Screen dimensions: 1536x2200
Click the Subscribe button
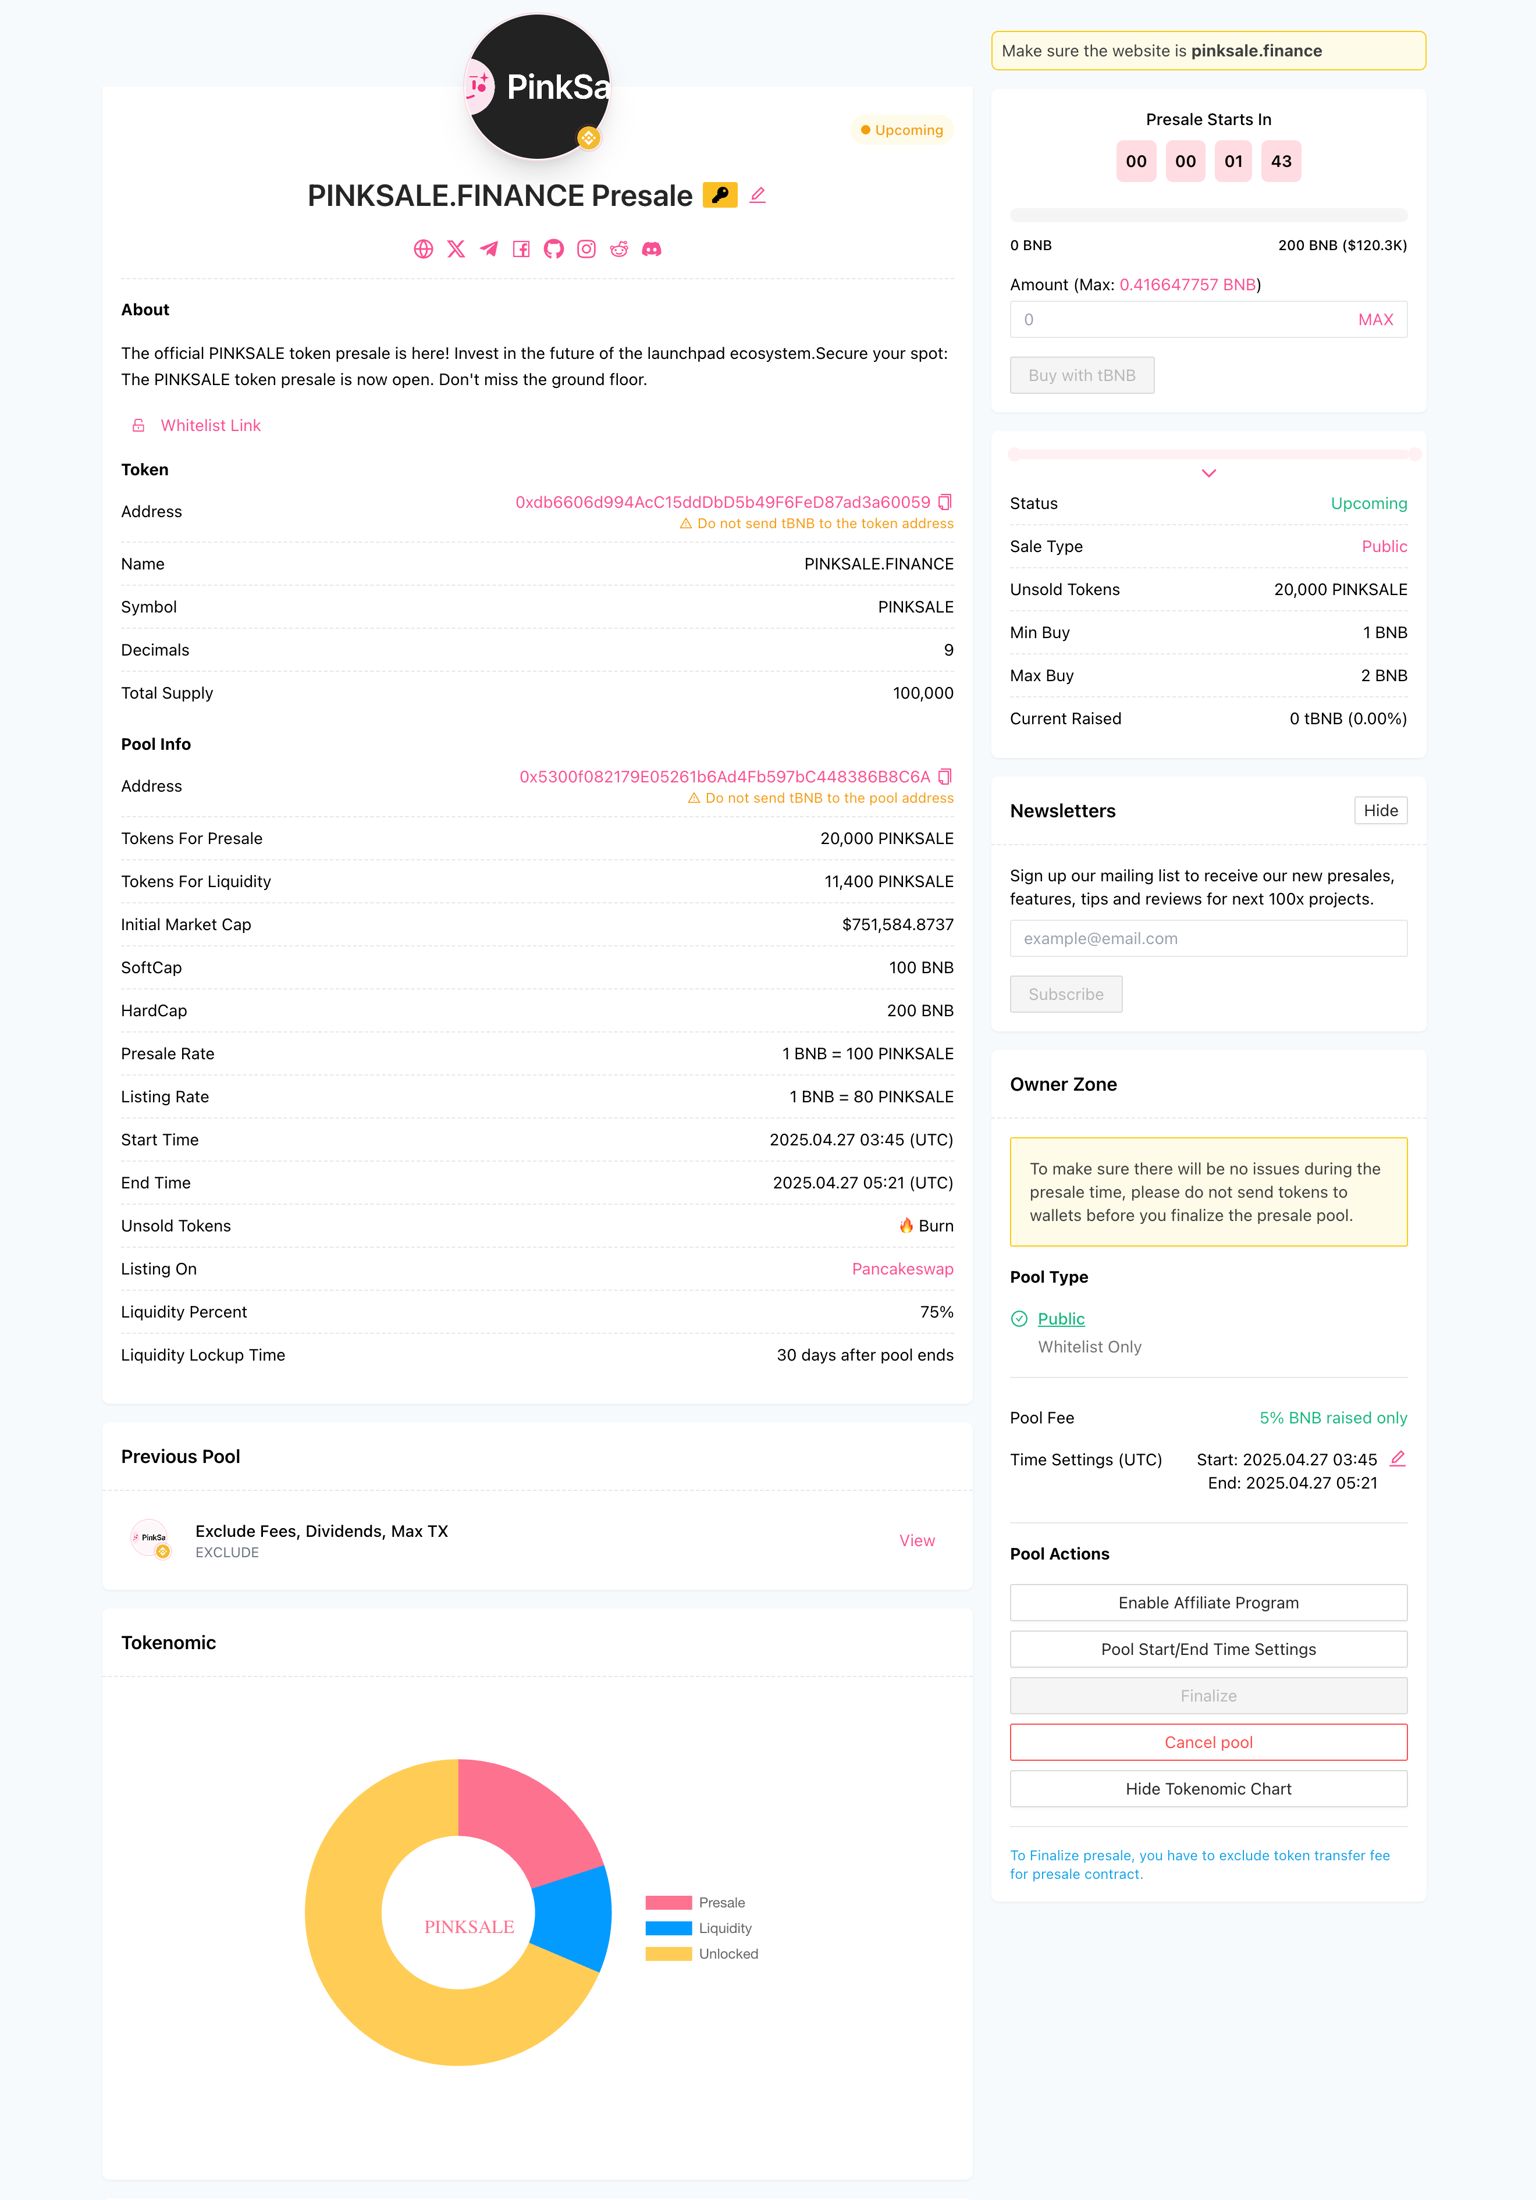click(1066, 994)
